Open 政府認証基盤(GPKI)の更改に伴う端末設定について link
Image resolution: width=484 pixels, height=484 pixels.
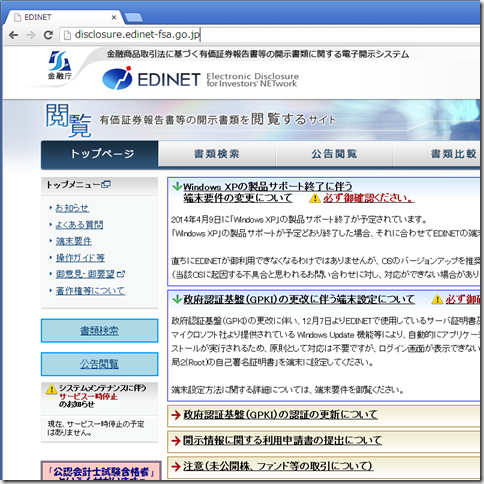(299, 299)
